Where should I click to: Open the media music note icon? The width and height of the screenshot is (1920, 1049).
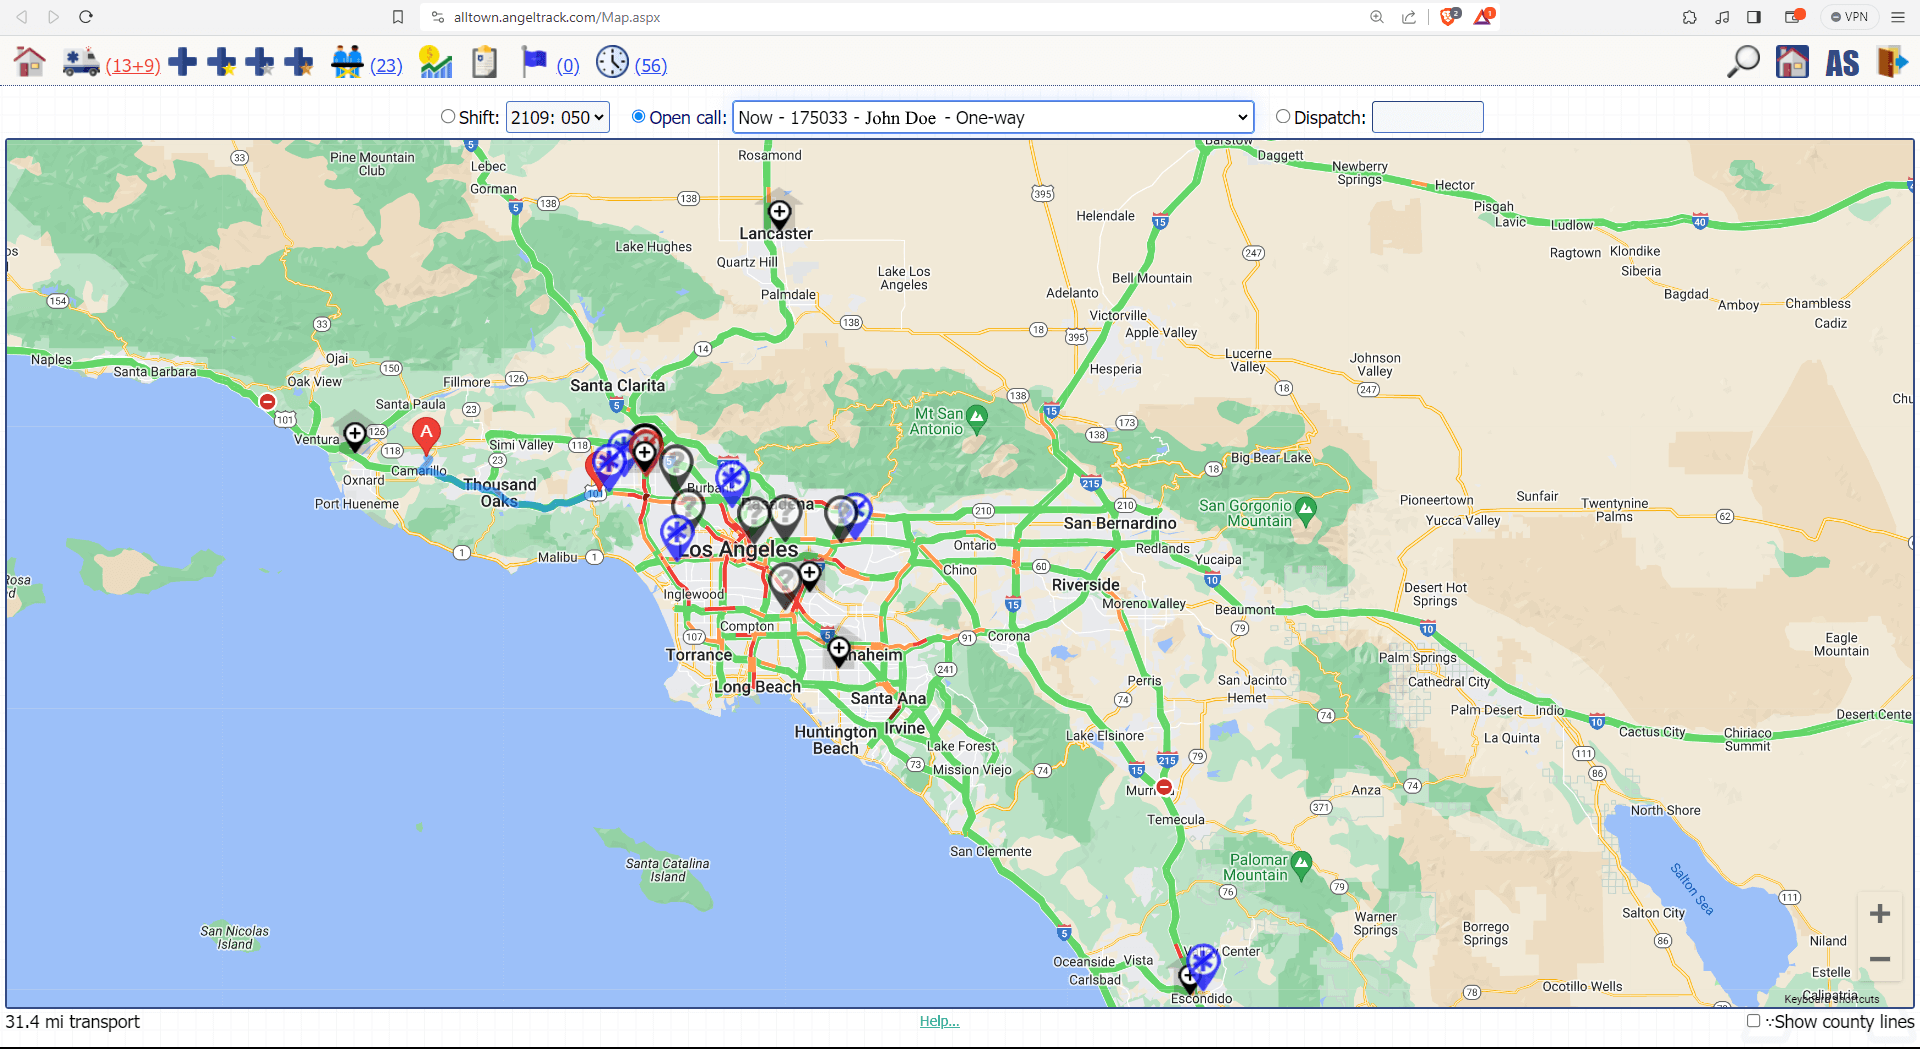(1722, 17)
